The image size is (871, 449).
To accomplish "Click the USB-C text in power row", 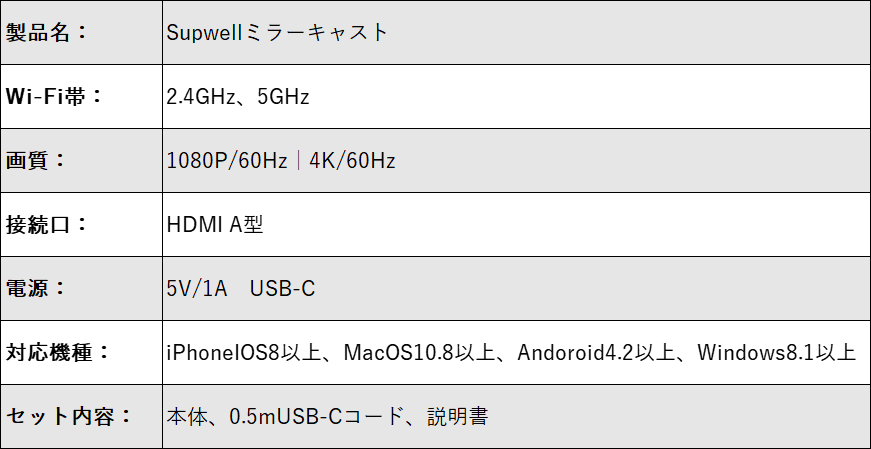I will pos(282,289).
